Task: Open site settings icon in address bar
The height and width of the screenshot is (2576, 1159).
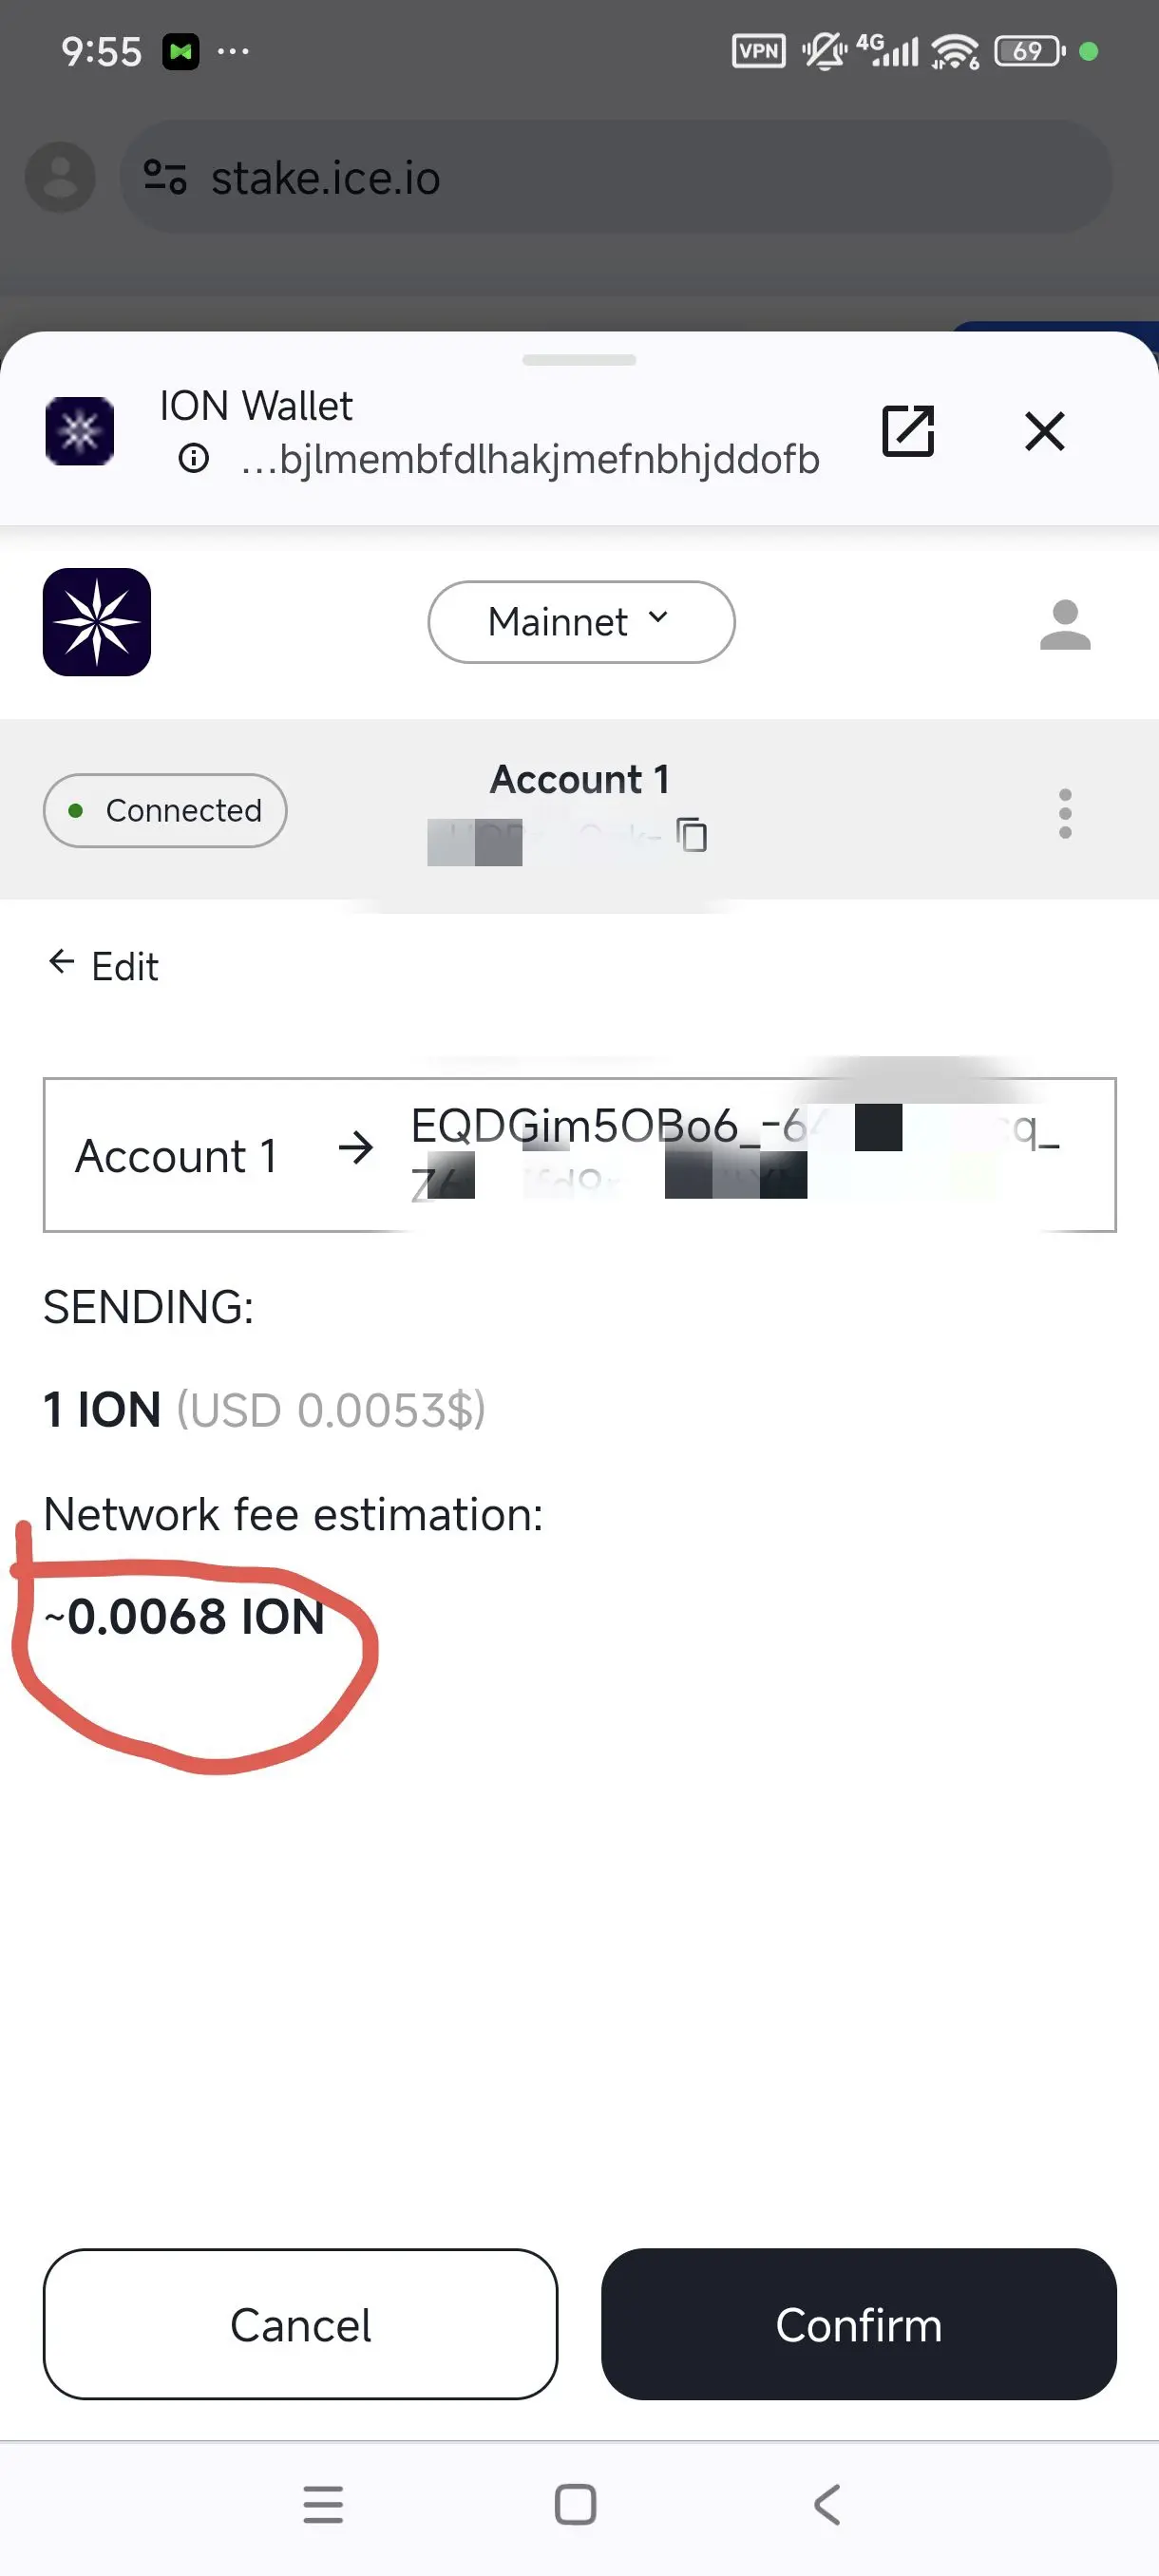Action: pyautogui.click(x=165, y=177)
